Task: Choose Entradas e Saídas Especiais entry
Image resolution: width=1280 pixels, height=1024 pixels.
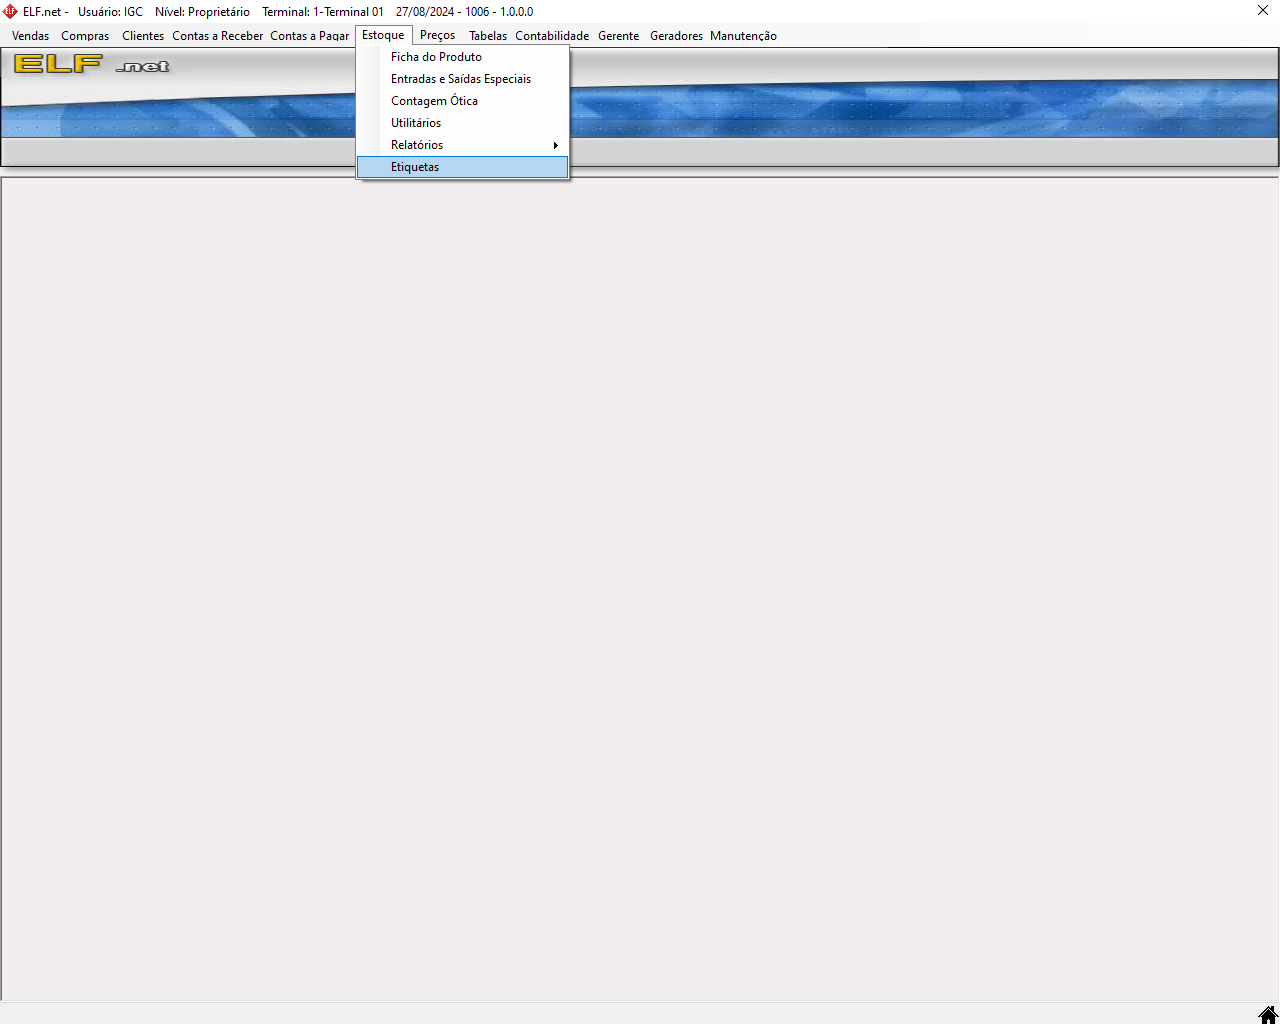Action: pos(462,79)
